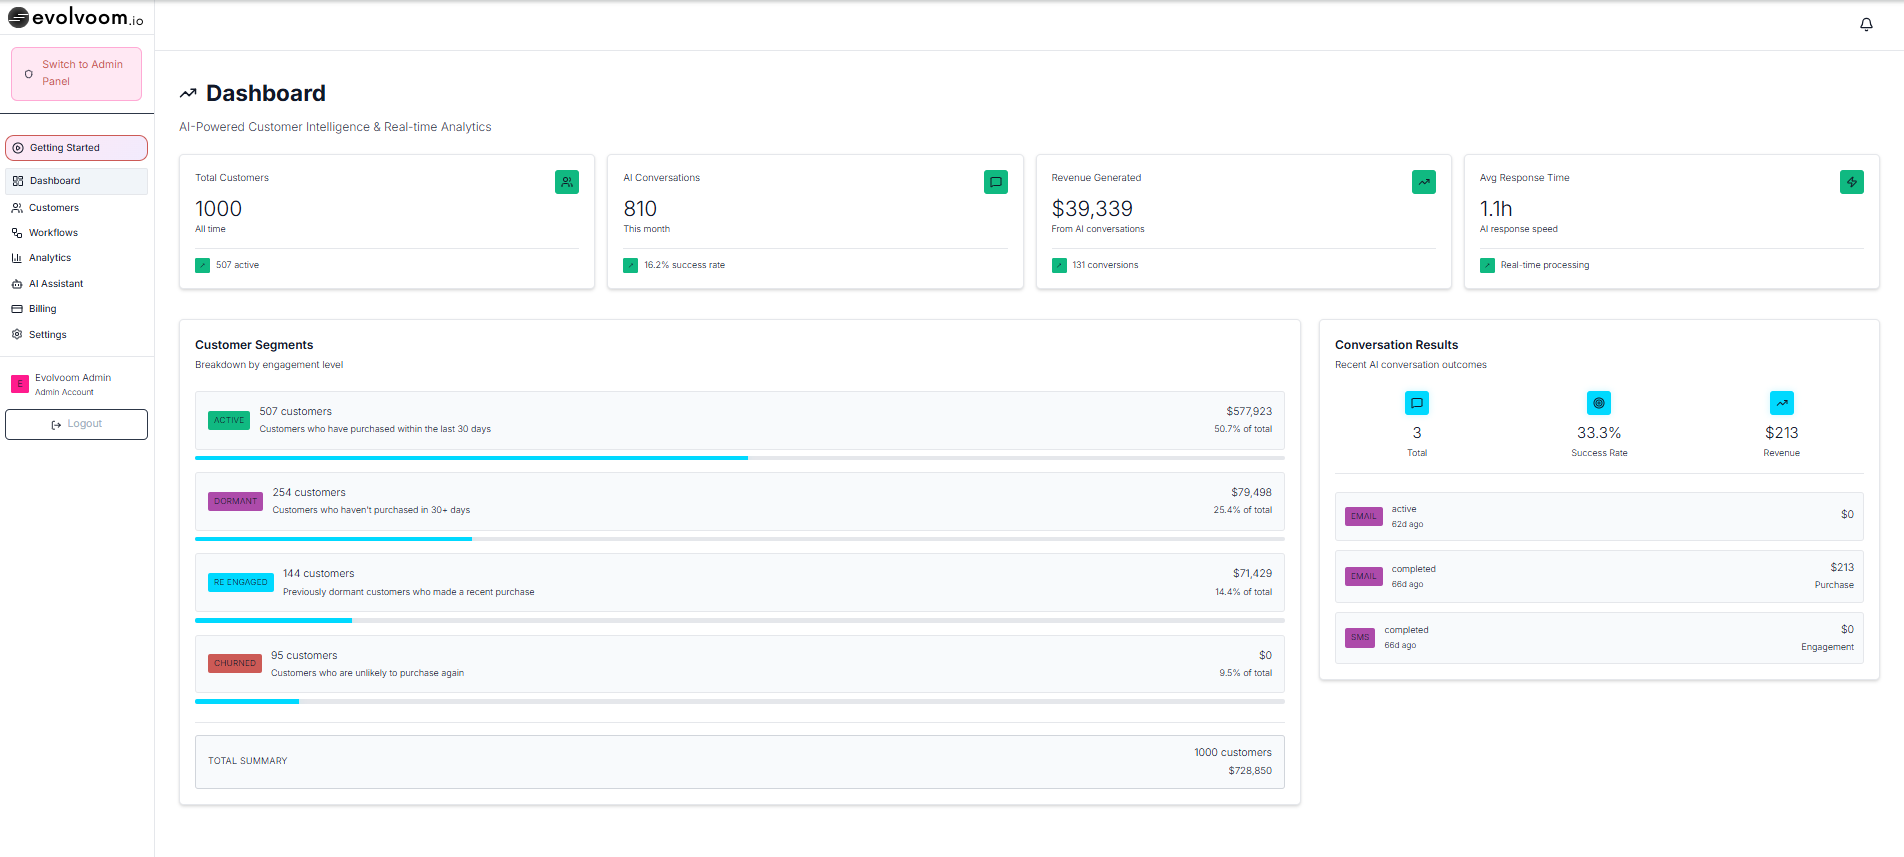Click the notification bell icon
Screen dimensions: 1904x857
[x=1866, y=24]
